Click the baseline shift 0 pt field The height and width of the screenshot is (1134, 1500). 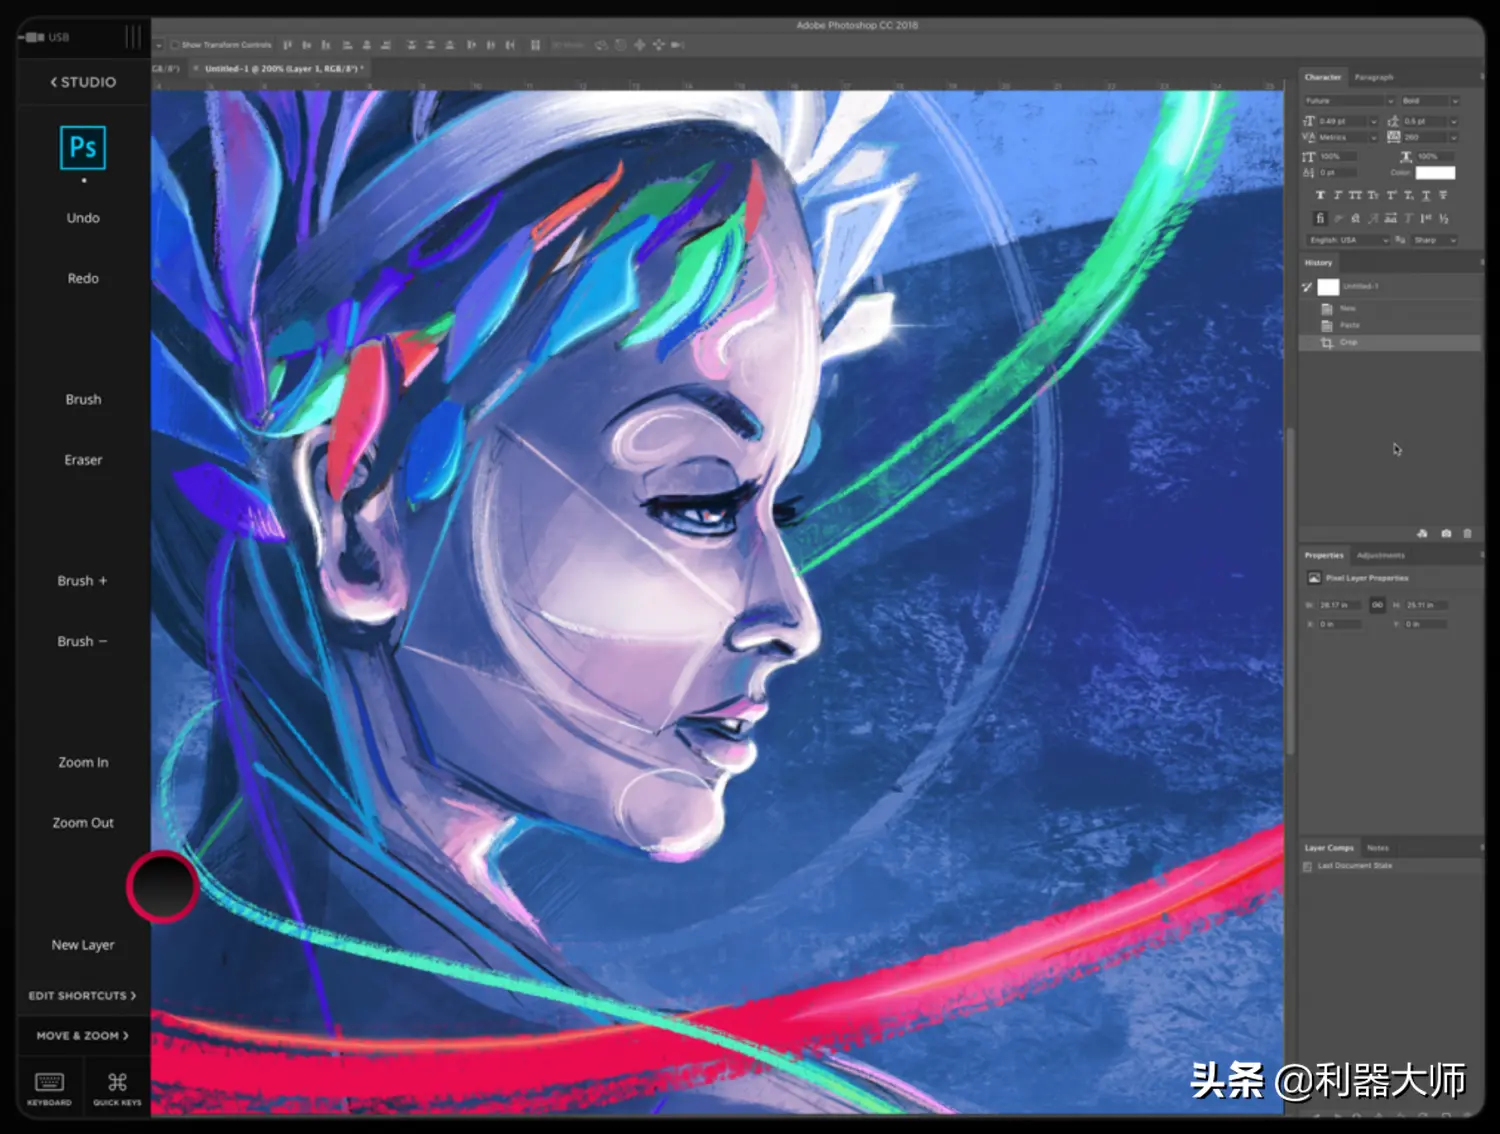point(1338,173)
